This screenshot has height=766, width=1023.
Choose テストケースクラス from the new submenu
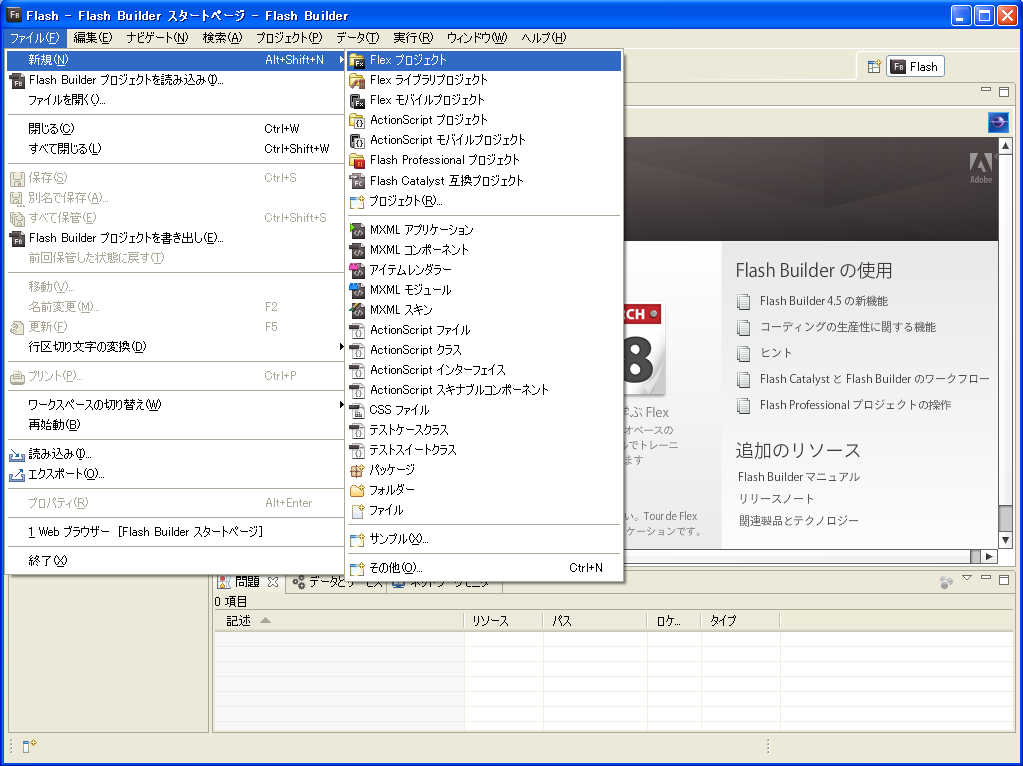pyautogui.click(x=484, y=431)
